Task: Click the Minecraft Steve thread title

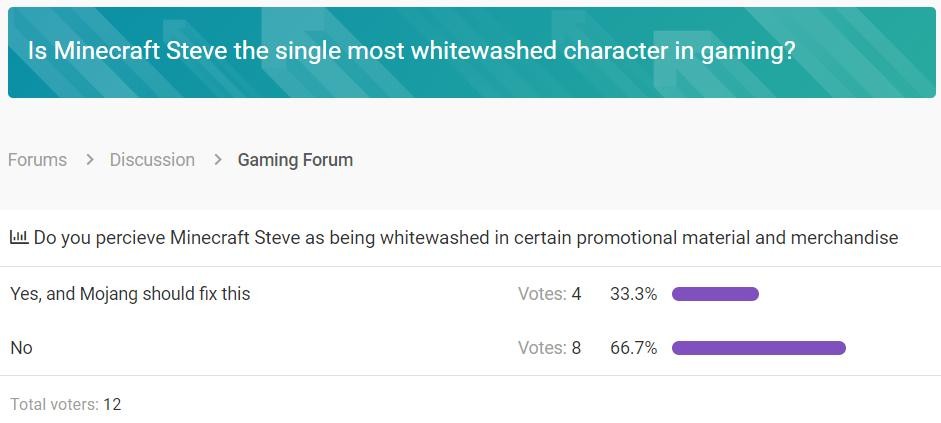Action: (411, 51)
